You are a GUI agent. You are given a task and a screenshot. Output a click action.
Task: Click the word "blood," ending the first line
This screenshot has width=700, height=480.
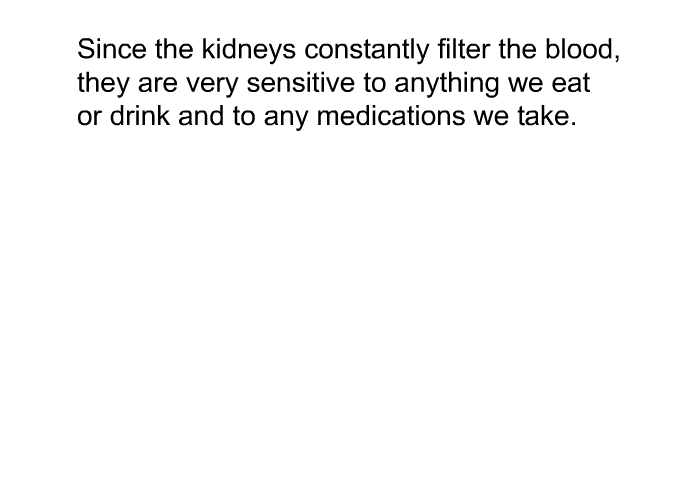pyautogui.click(x=583, y=50)
